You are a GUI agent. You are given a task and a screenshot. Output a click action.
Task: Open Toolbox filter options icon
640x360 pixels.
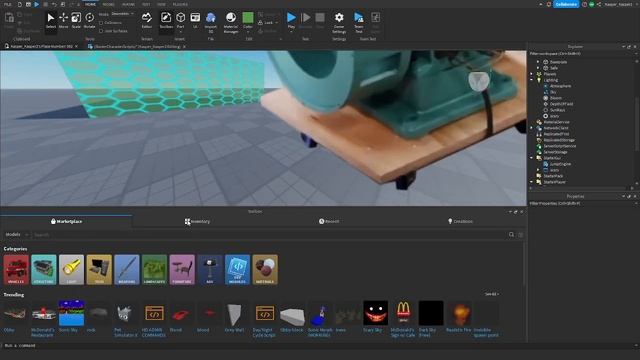tap(520, 235)
